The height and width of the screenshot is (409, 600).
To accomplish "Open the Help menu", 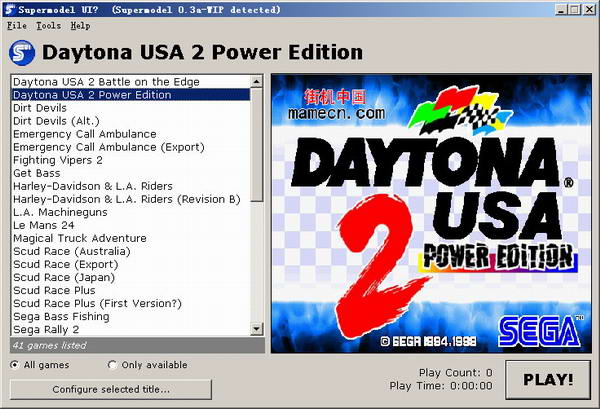I will (80, 26).
